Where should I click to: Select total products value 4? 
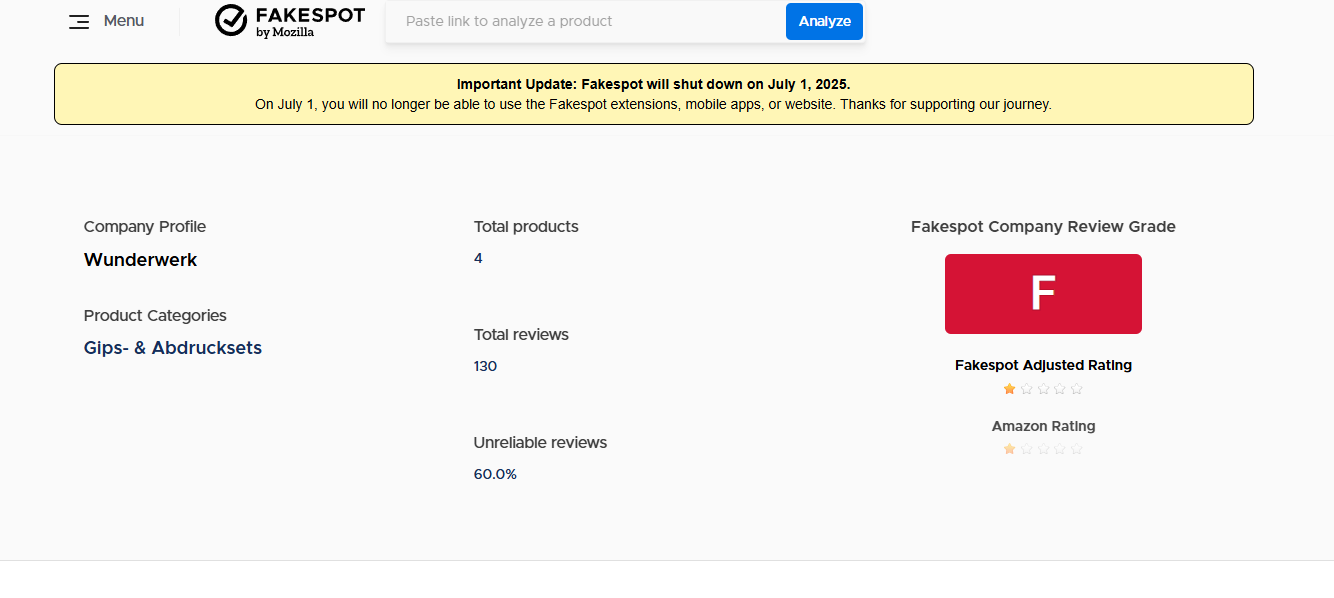478,258
